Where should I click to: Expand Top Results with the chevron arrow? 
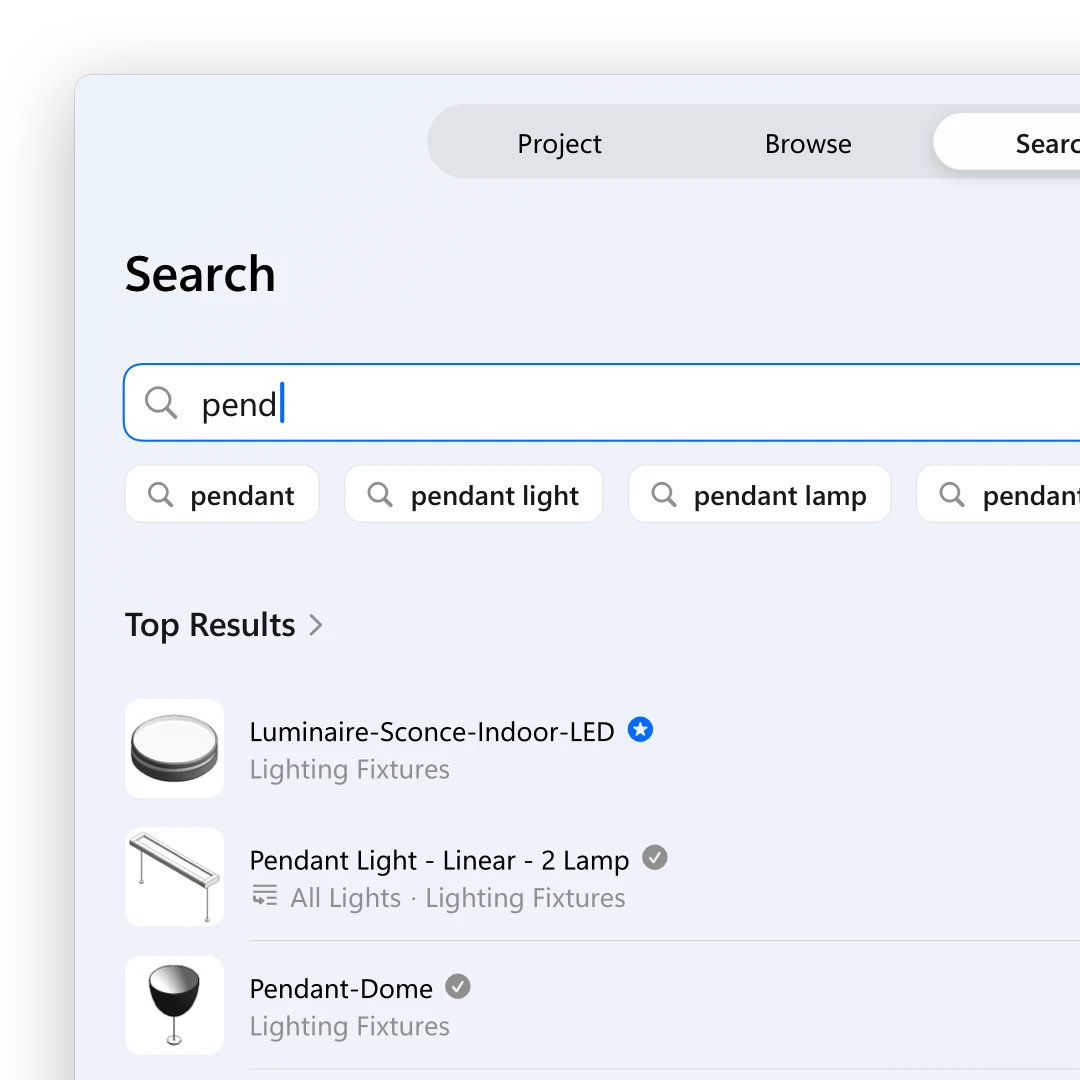(x=315, y=625)
